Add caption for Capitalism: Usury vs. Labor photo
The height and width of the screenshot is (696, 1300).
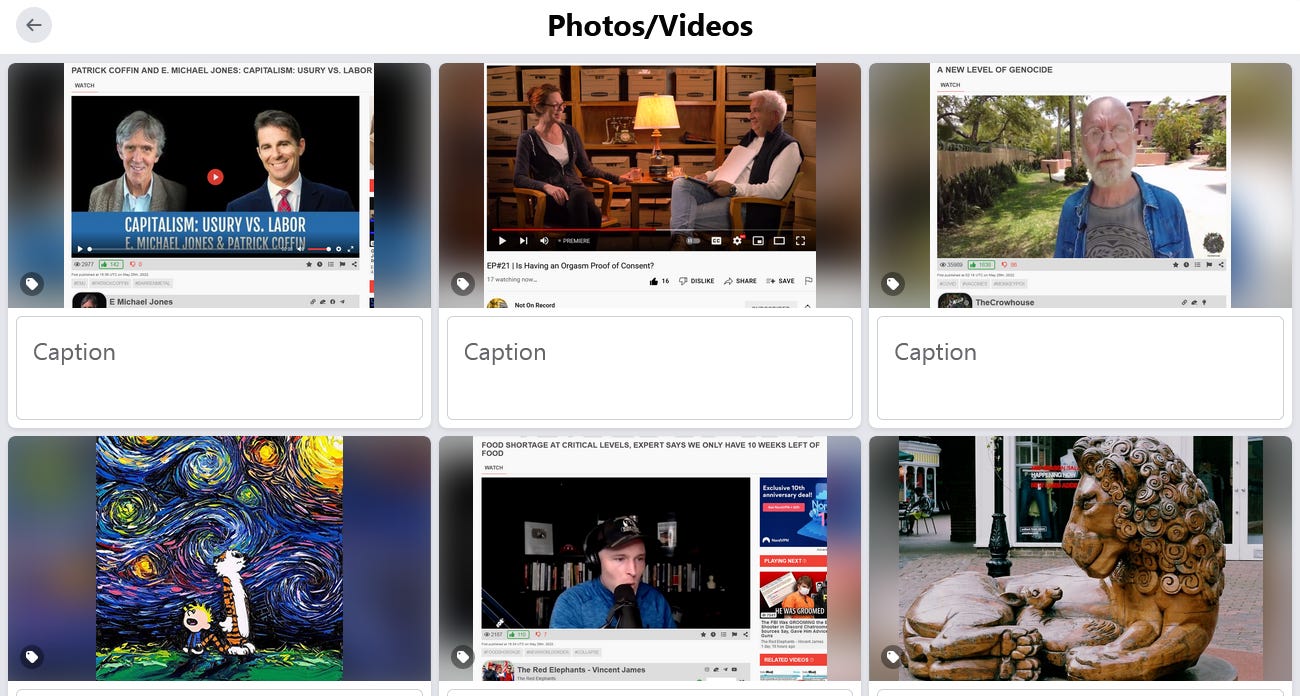coord(219,368)
